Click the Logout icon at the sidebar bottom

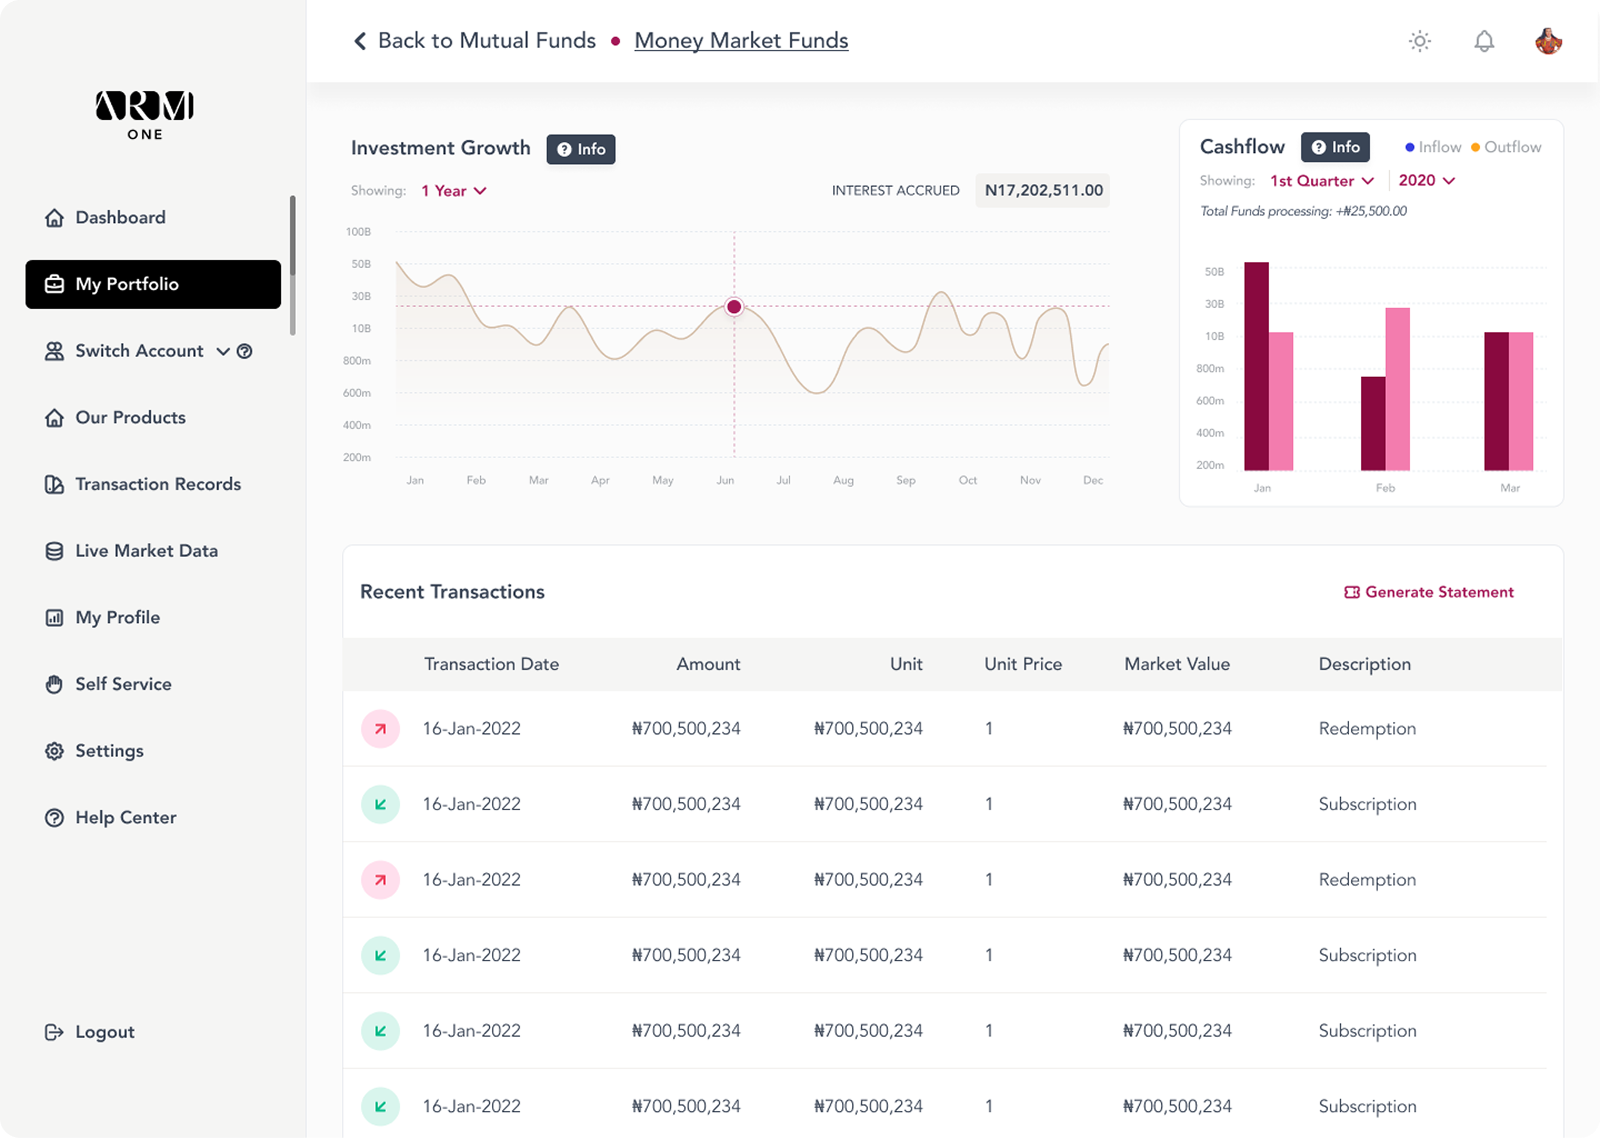pos(53,1032)
